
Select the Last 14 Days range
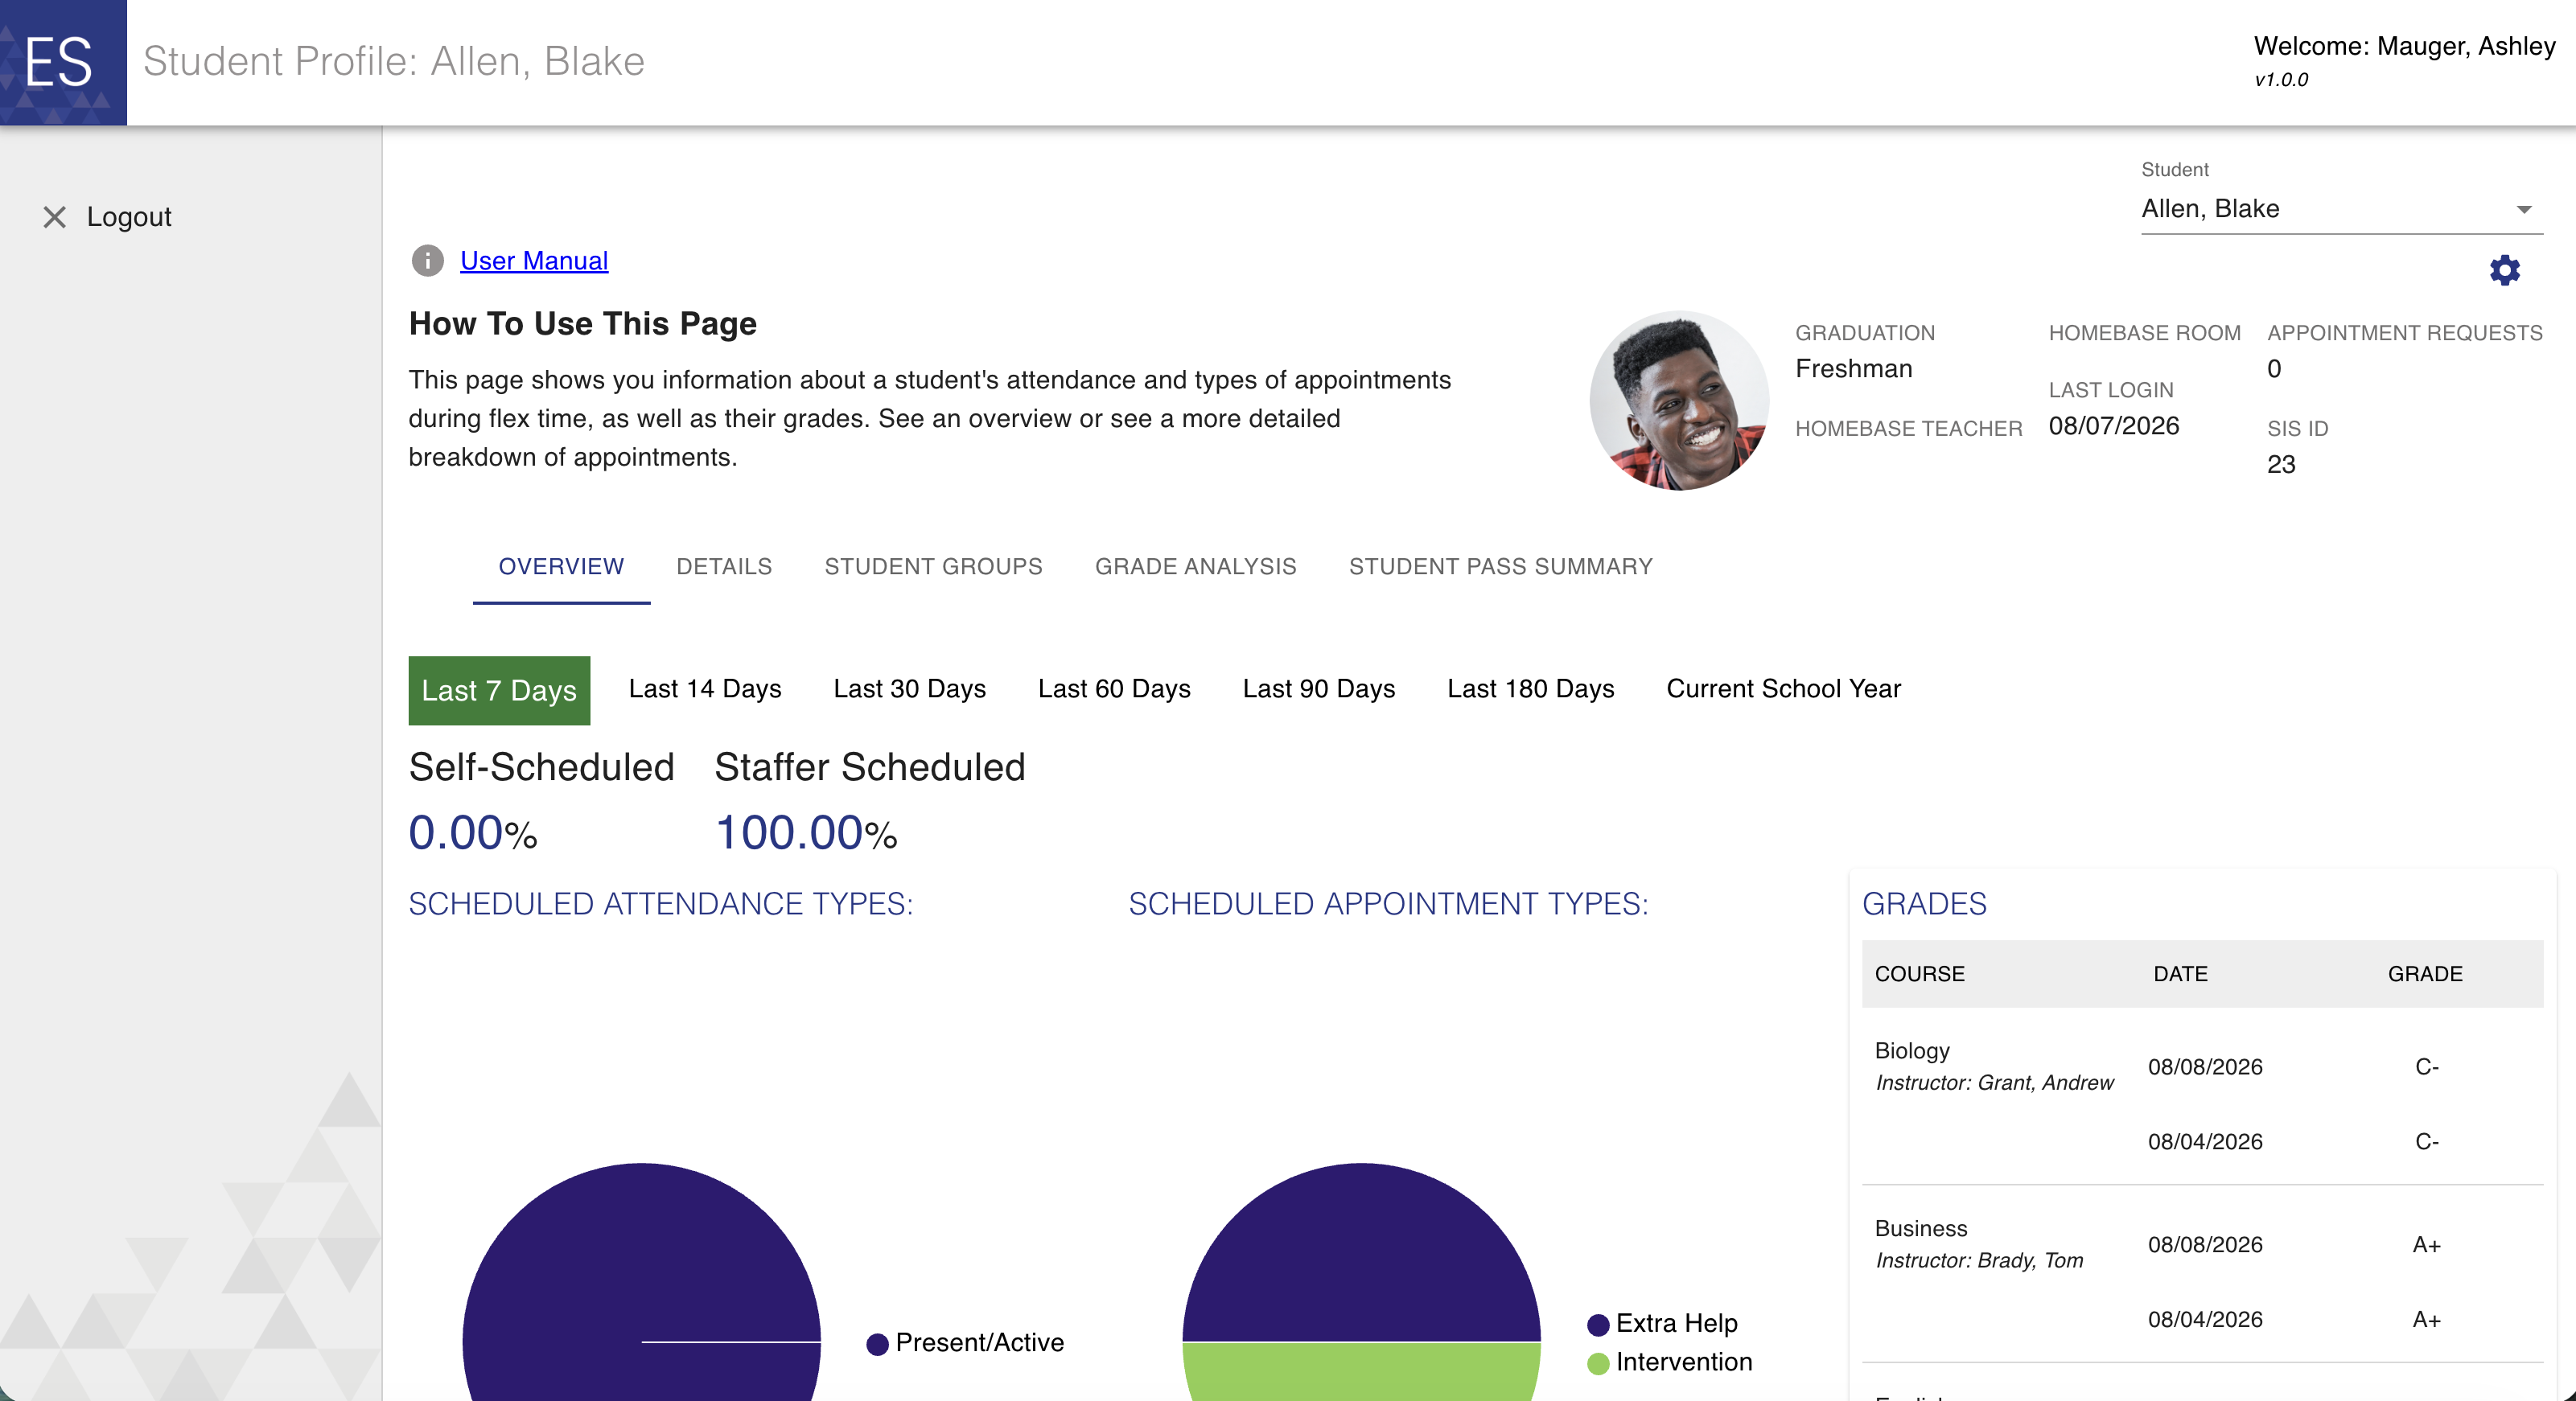(x=705, y=689)
